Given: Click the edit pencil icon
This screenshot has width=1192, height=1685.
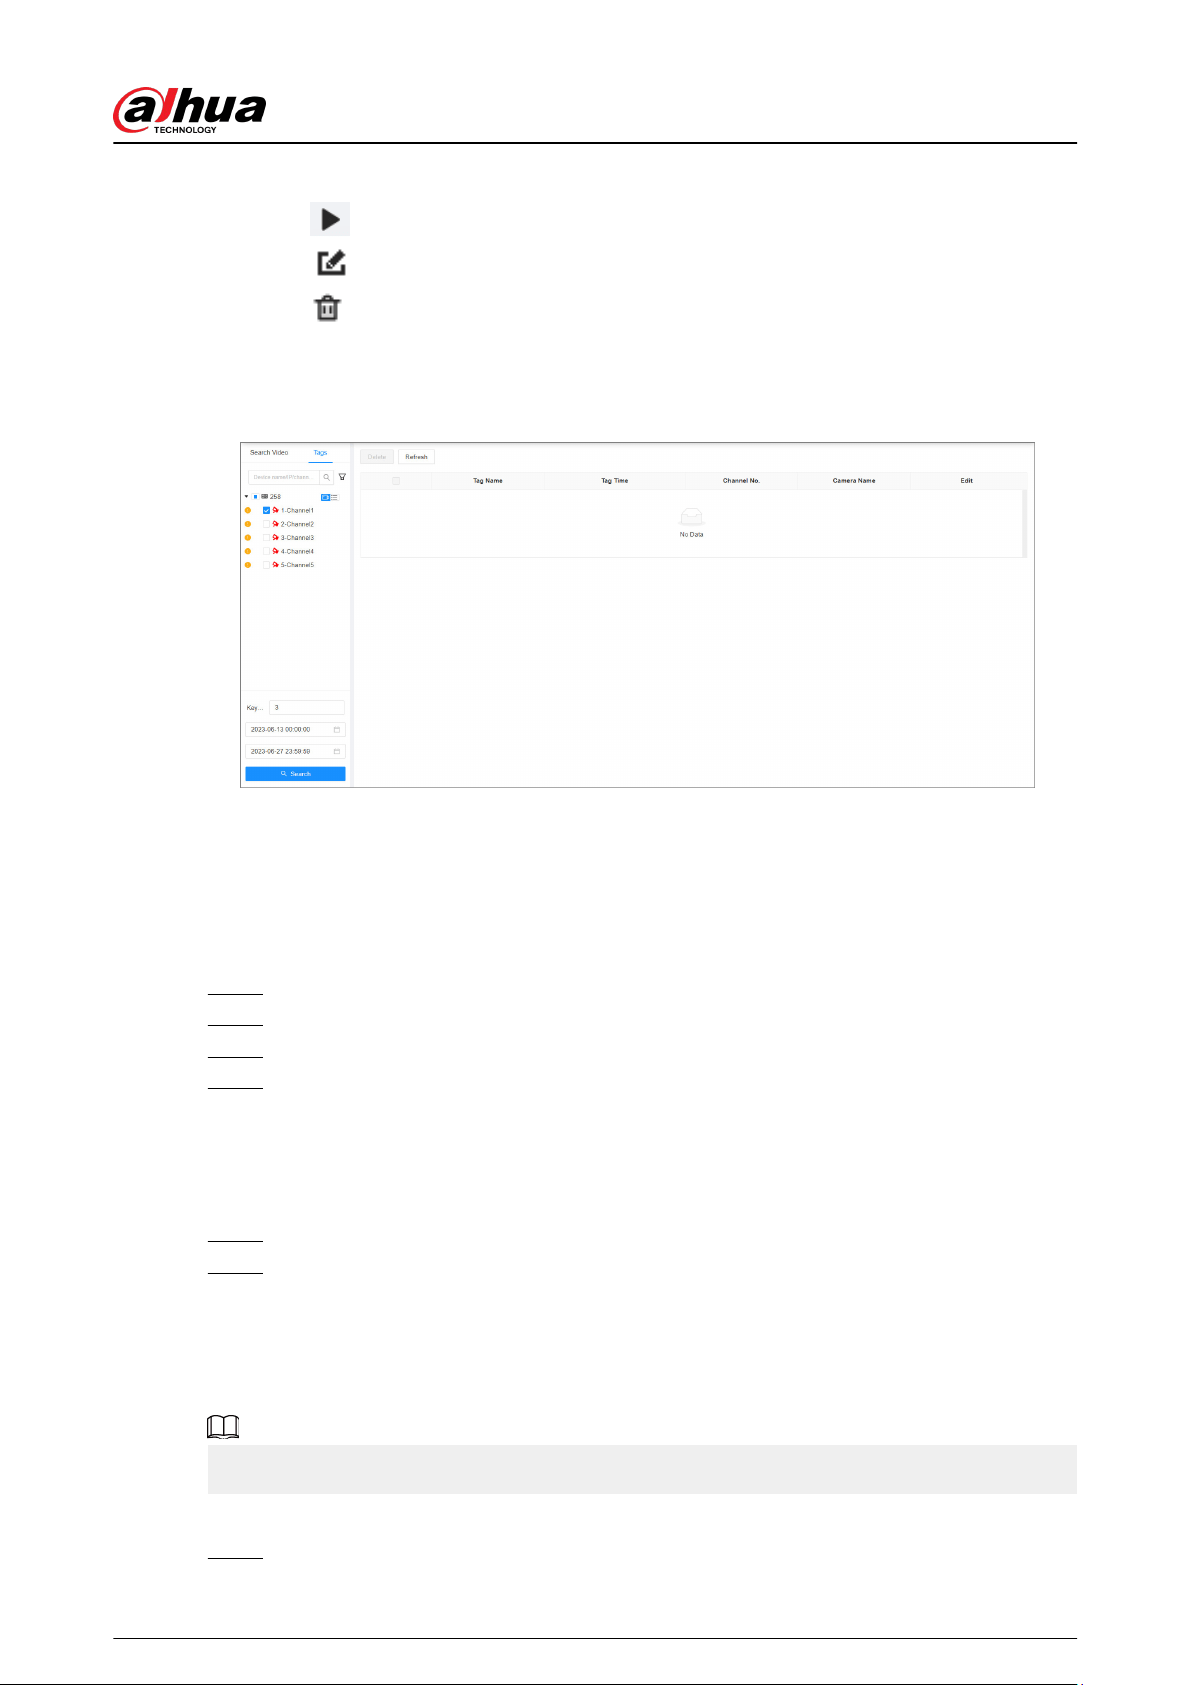Looking at the screenshot, I should pyautogui.click(x=331, y=263).
